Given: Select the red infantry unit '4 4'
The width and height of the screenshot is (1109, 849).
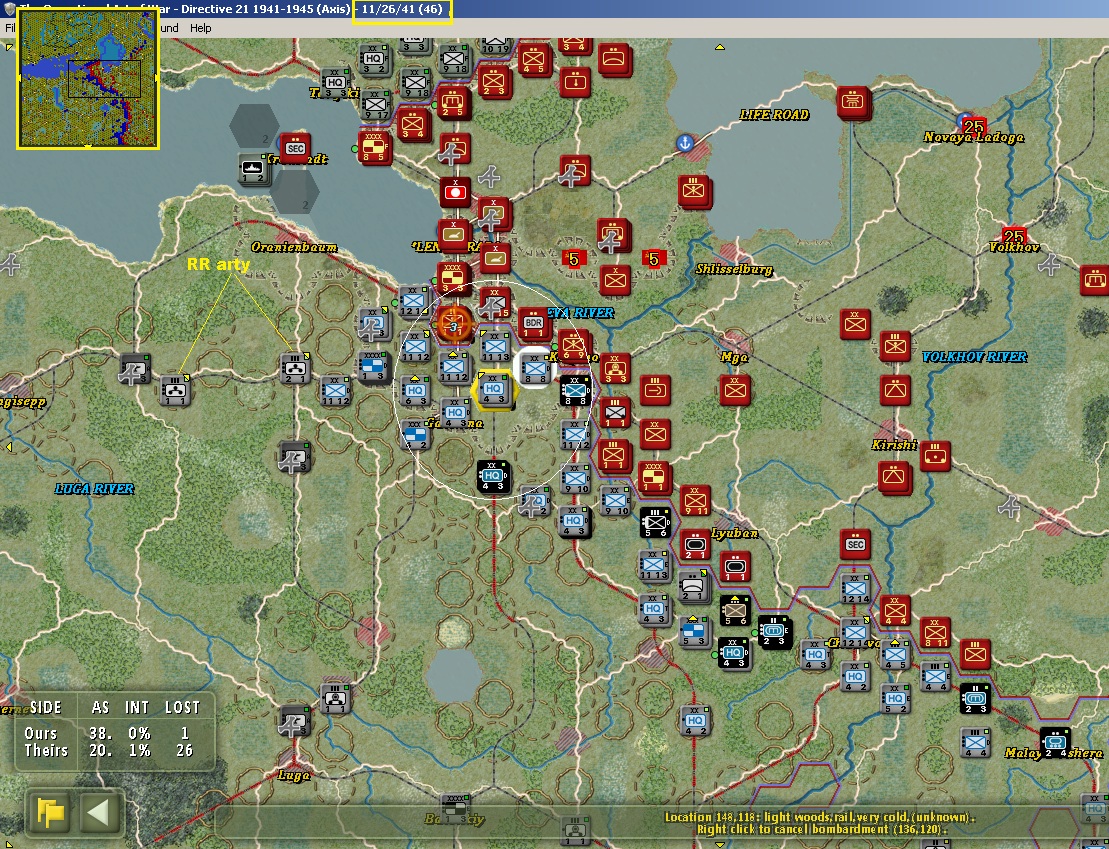Looking at the screenshot, I should coord(895,611).
